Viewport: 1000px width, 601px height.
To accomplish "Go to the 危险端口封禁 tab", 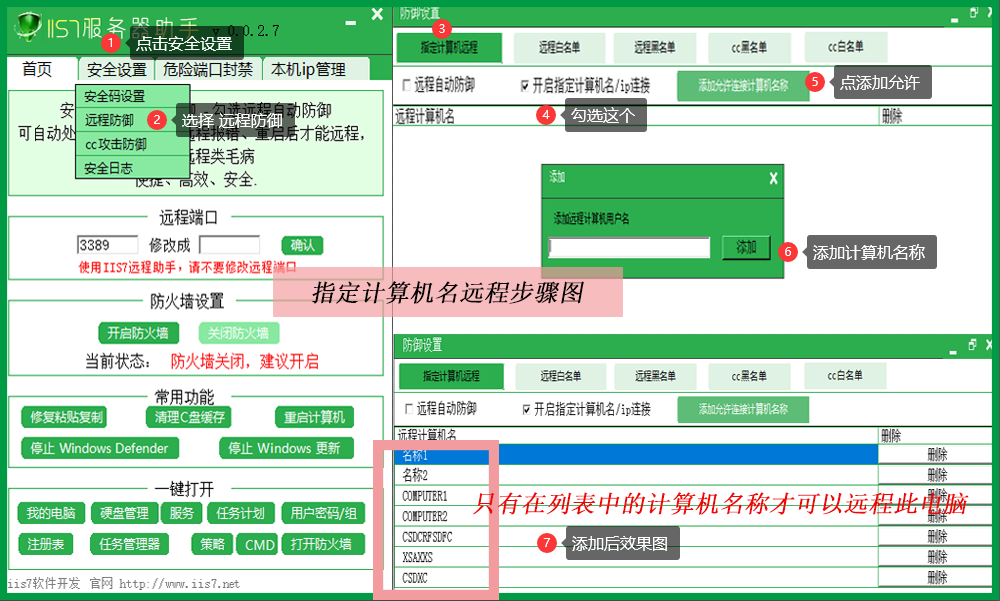I will point(208,69).
